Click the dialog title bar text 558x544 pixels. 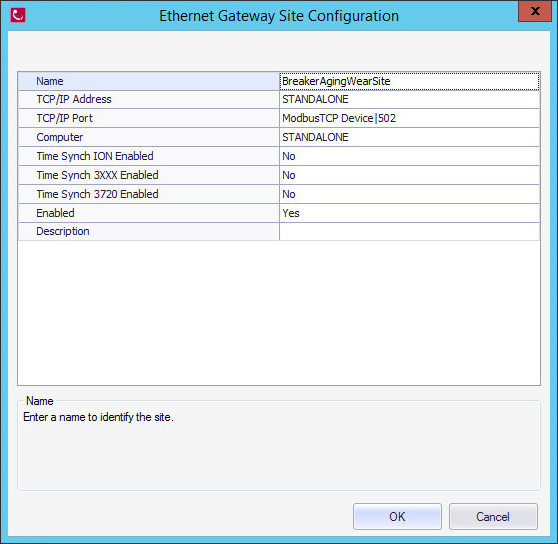279,16
